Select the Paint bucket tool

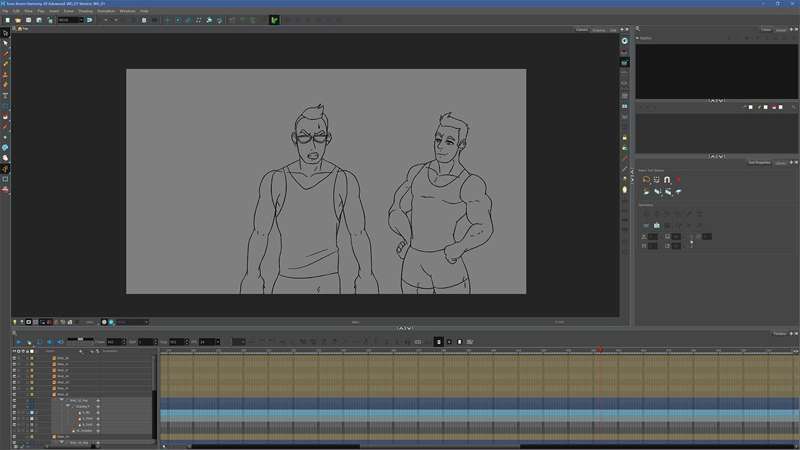coord(6,116)
